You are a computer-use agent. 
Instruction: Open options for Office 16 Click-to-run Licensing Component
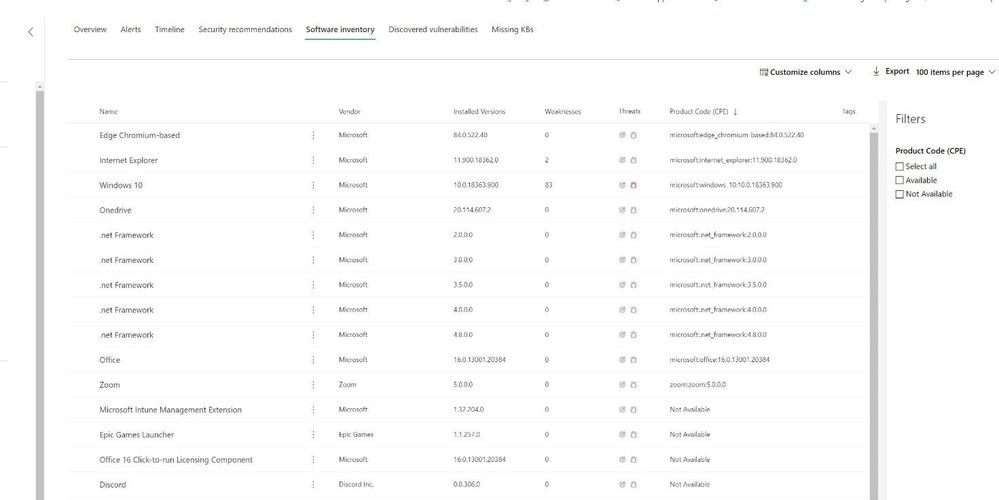point(313,460)
